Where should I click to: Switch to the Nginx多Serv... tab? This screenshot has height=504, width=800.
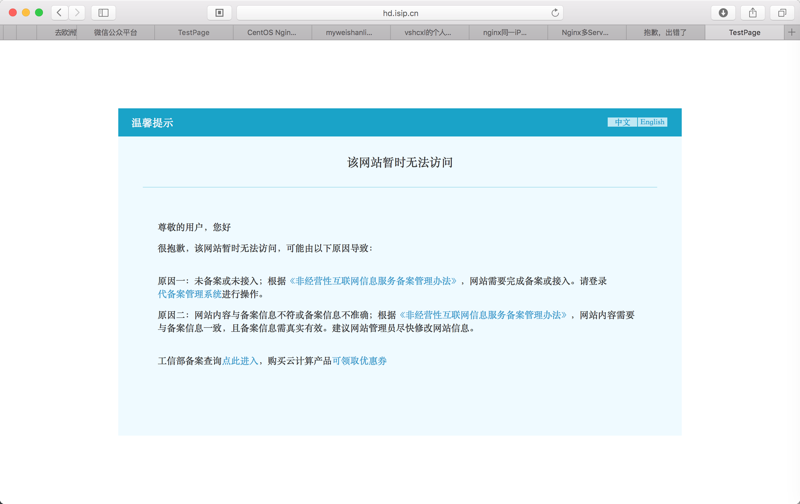coord(586,32)
